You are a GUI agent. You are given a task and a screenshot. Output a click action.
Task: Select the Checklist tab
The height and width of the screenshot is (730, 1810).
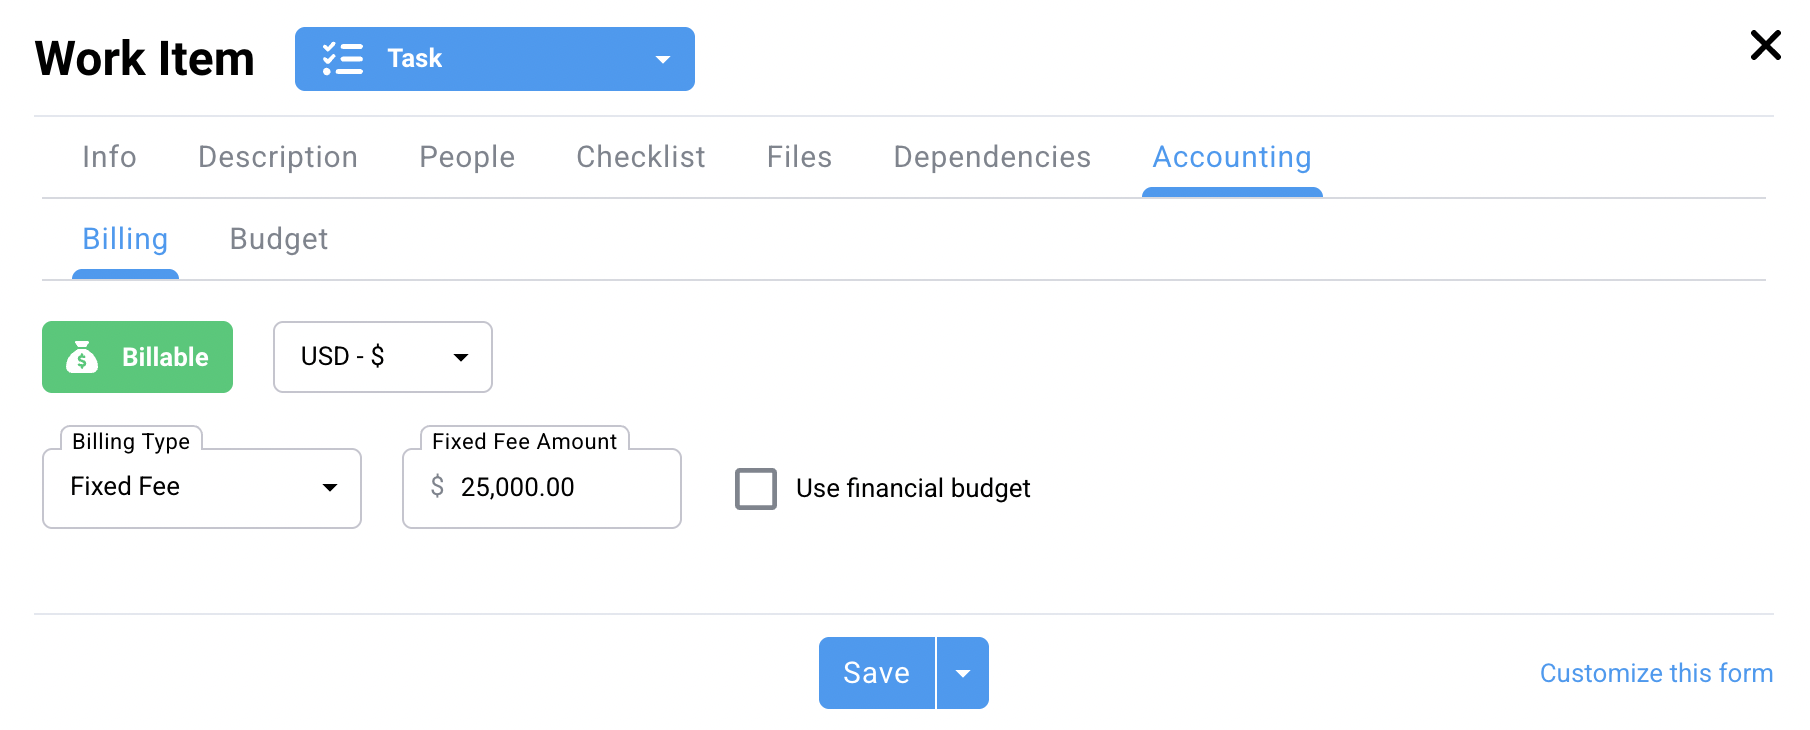click(640, 157)
